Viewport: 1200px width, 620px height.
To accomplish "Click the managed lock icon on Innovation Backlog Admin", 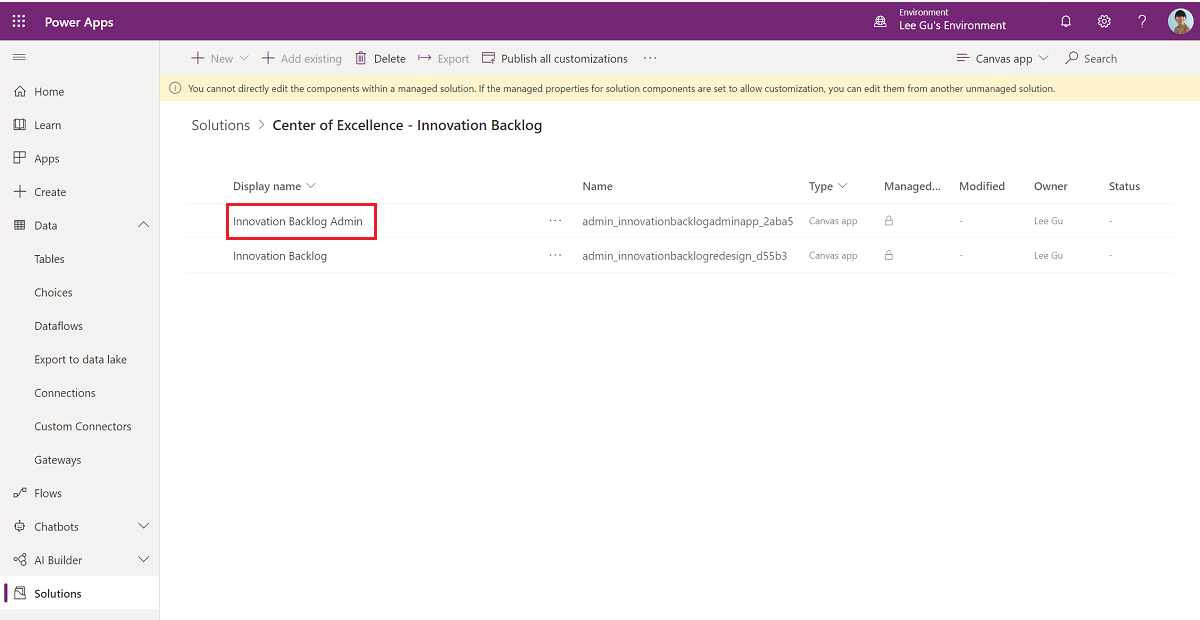I will (888, 220).
